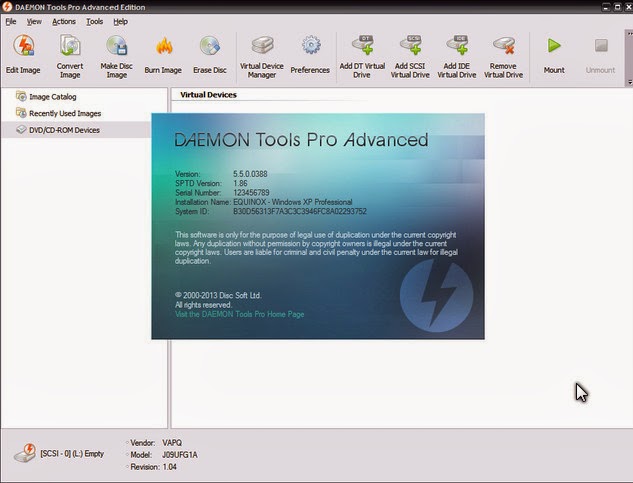Image resolution: width=633 pixels, height=483 pixels.
Task: Click the EQUINOX installation name text
Action: [293, 202]
